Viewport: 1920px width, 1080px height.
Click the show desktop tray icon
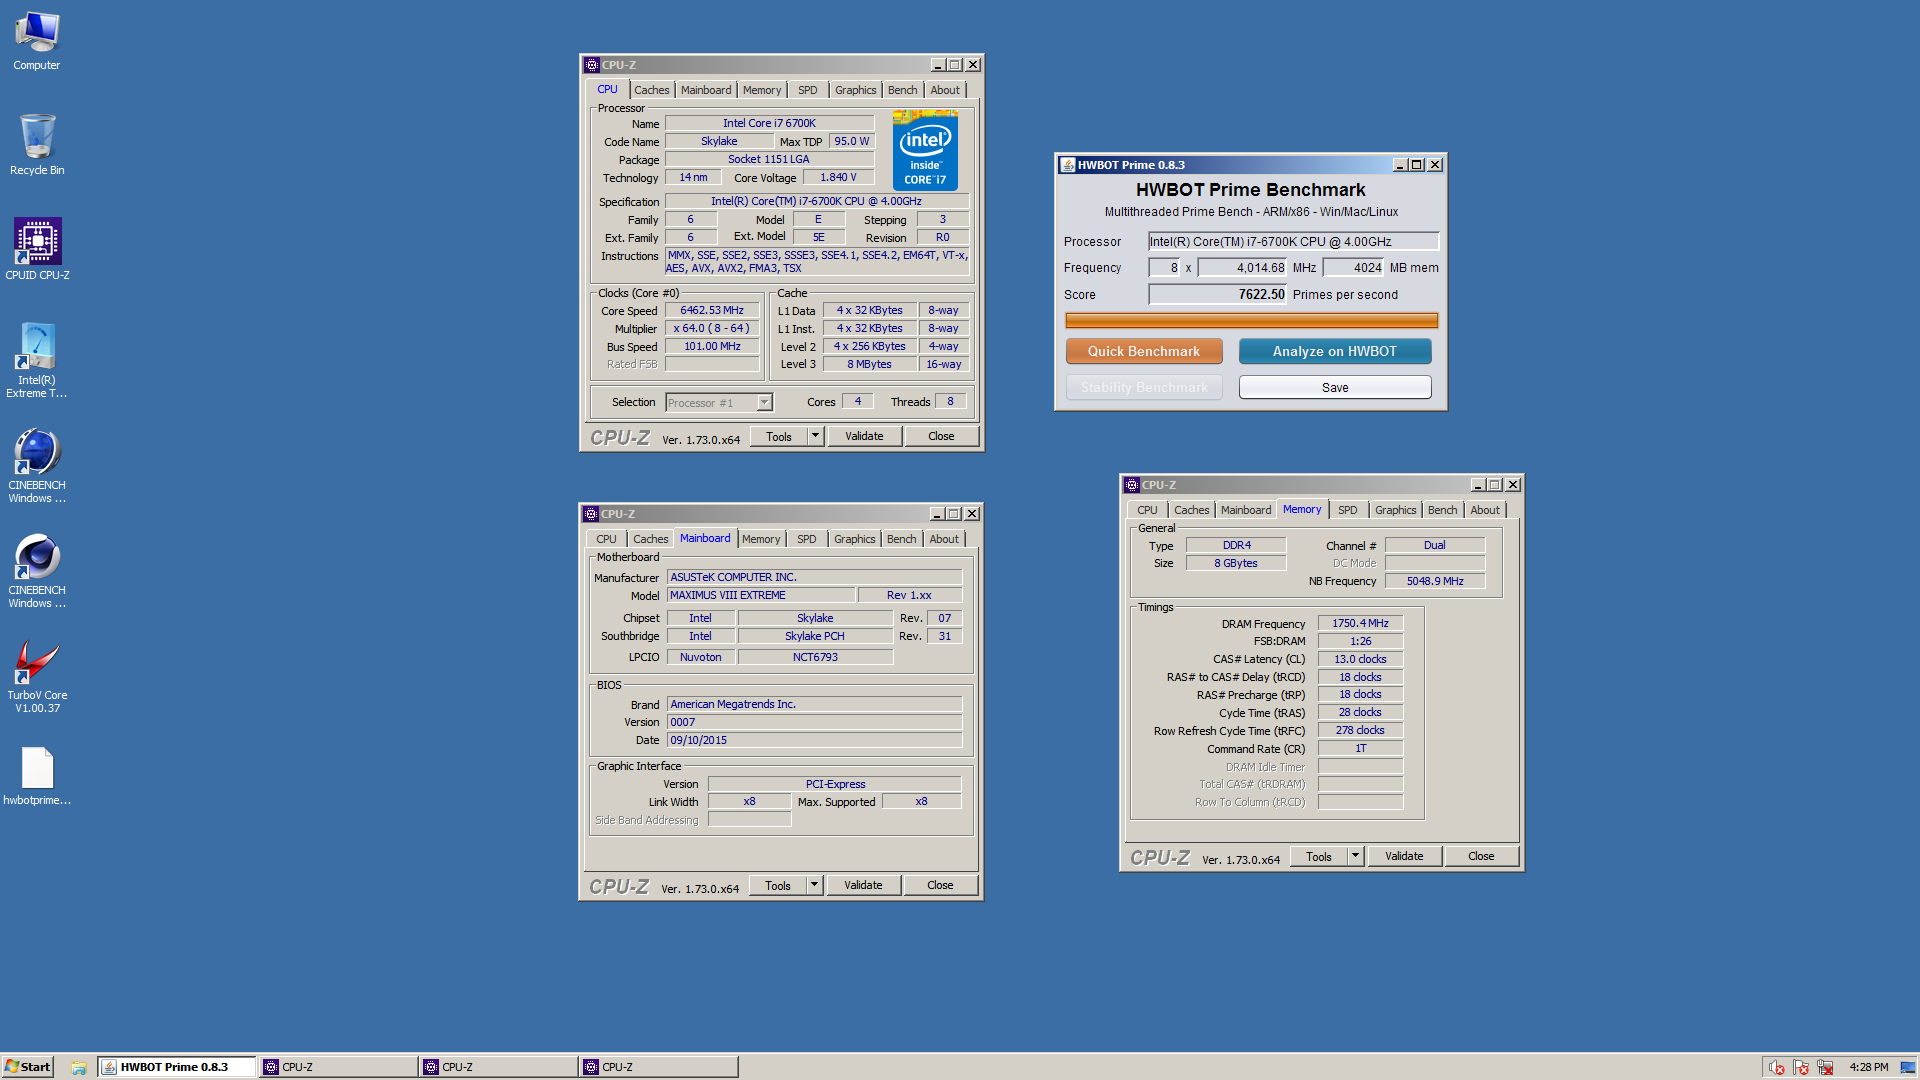tap(1908, 1067)
